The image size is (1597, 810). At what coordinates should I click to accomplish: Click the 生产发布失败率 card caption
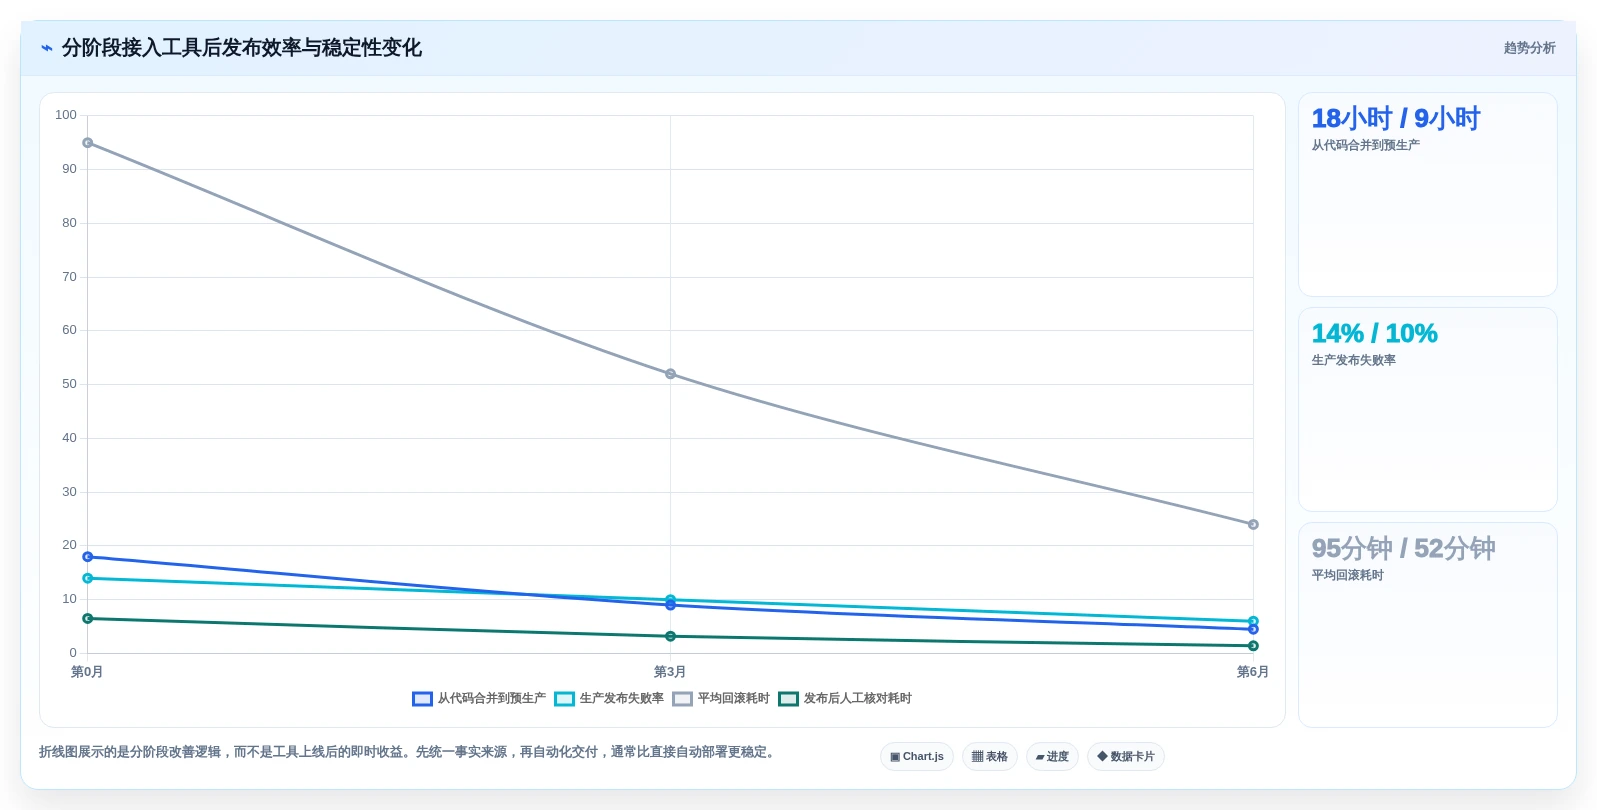tap(1353, 360)
